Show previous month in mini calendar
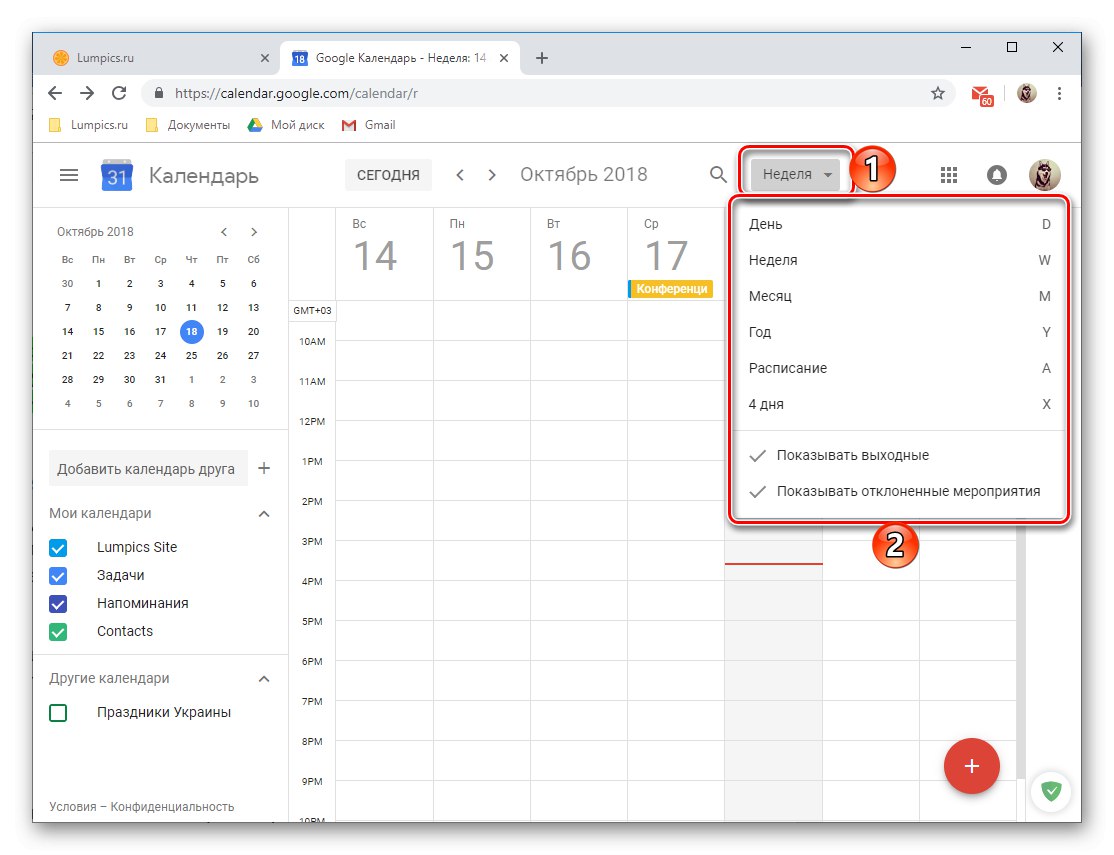This screenshot has width=1114, height=855. coord(224,232)
